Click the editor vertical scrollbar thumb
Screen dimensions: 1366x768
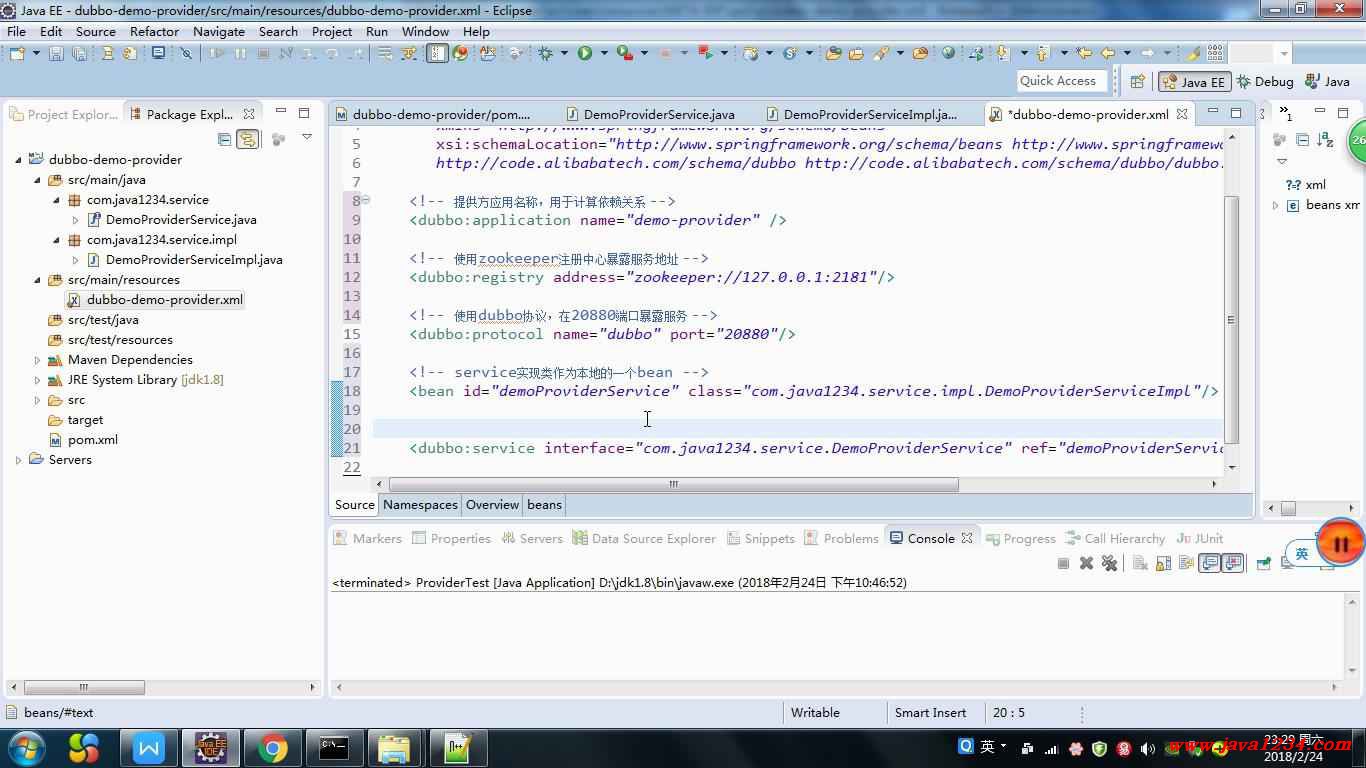(1232, 320)
